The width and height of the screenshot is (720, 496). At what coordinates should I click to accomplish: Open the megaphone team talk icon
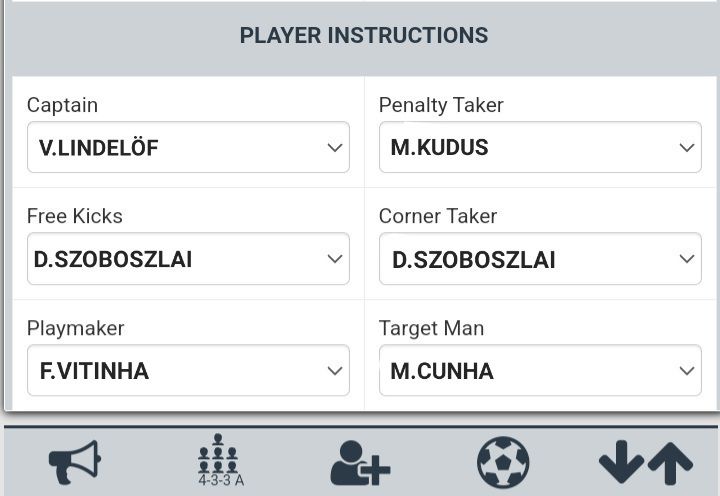click(x=75, y=464)
